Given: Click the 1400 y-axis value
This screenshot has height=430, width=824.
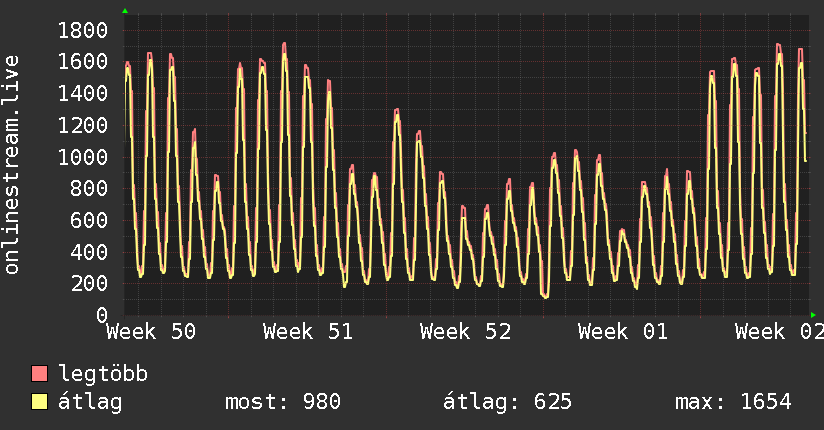Looking at the screenshot, I should (x=83, y=94).
